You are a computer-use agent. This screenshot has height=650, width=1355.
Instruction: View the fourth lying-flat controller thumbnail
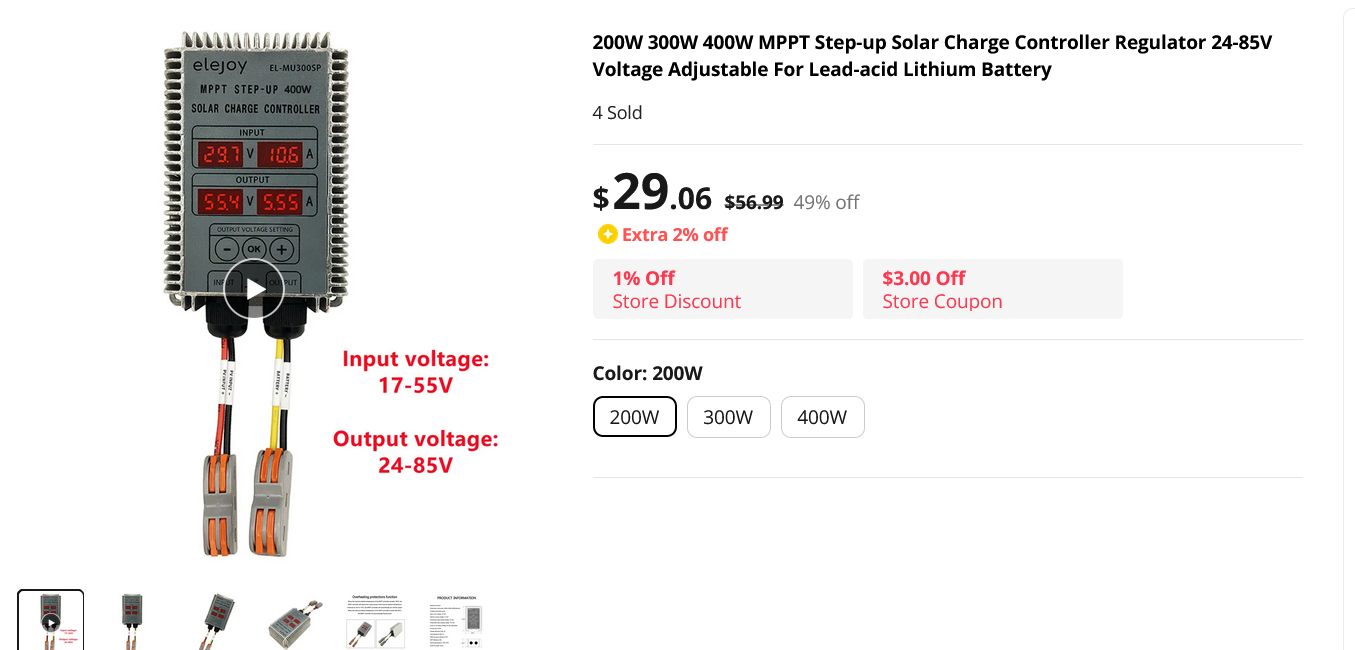click(295, 622)
